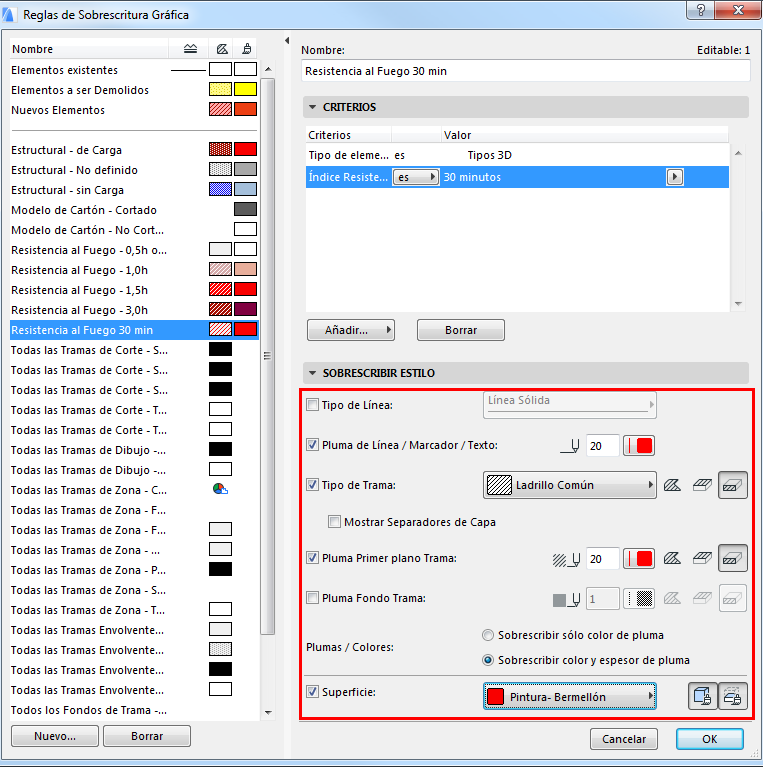Viewport: 763px width, 767px height.
Task: Enable the Pluma Fondo Trama checkbox
Action: tap(312, 598)
